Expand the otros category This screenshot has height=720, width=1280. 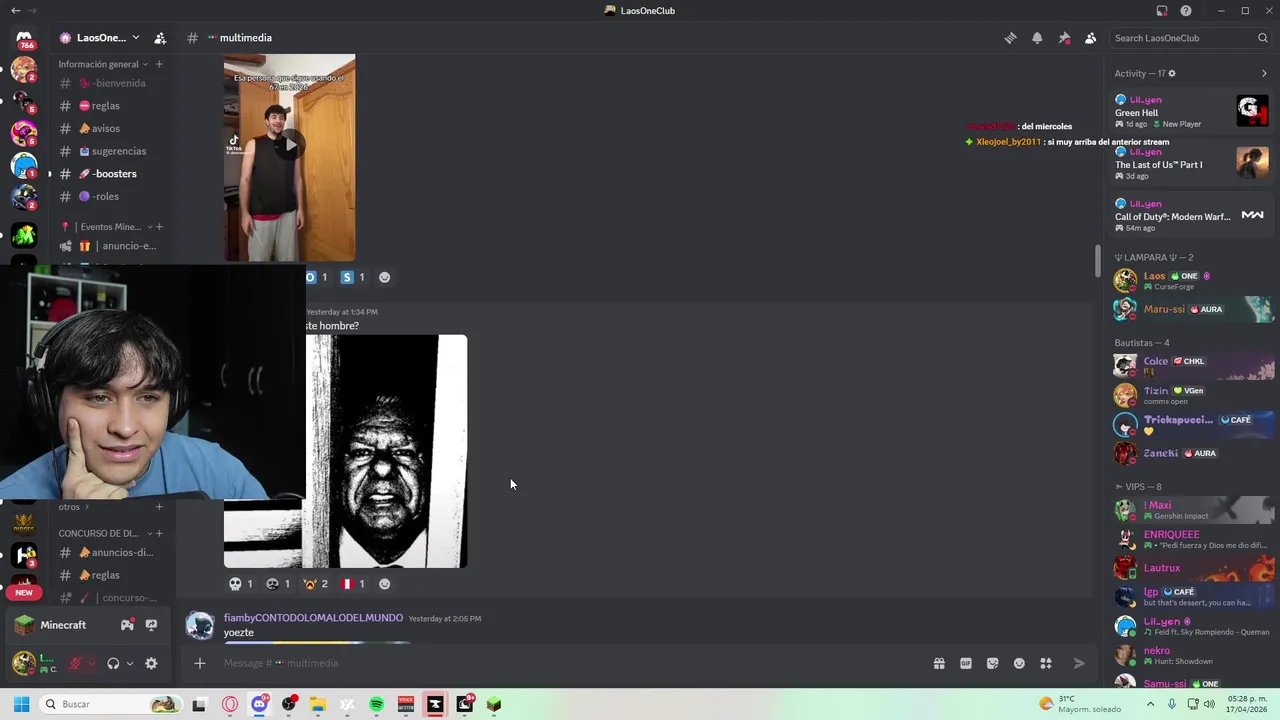click(x=73, y=507)
